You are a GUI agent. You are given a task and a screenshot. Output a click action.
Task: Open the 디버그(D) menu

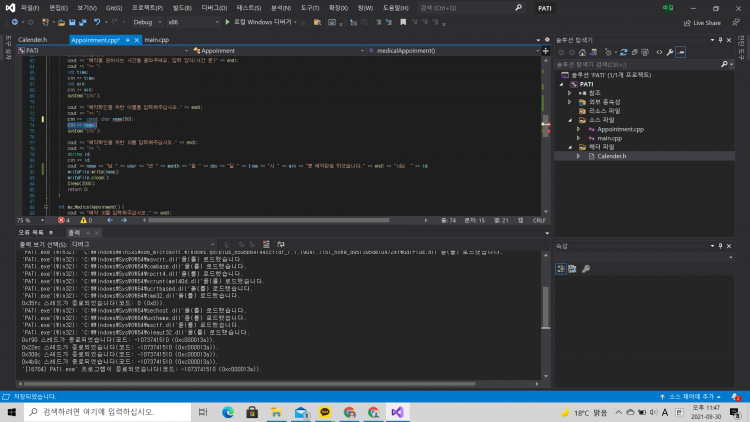pyautogui.click(x=214, y=8)
